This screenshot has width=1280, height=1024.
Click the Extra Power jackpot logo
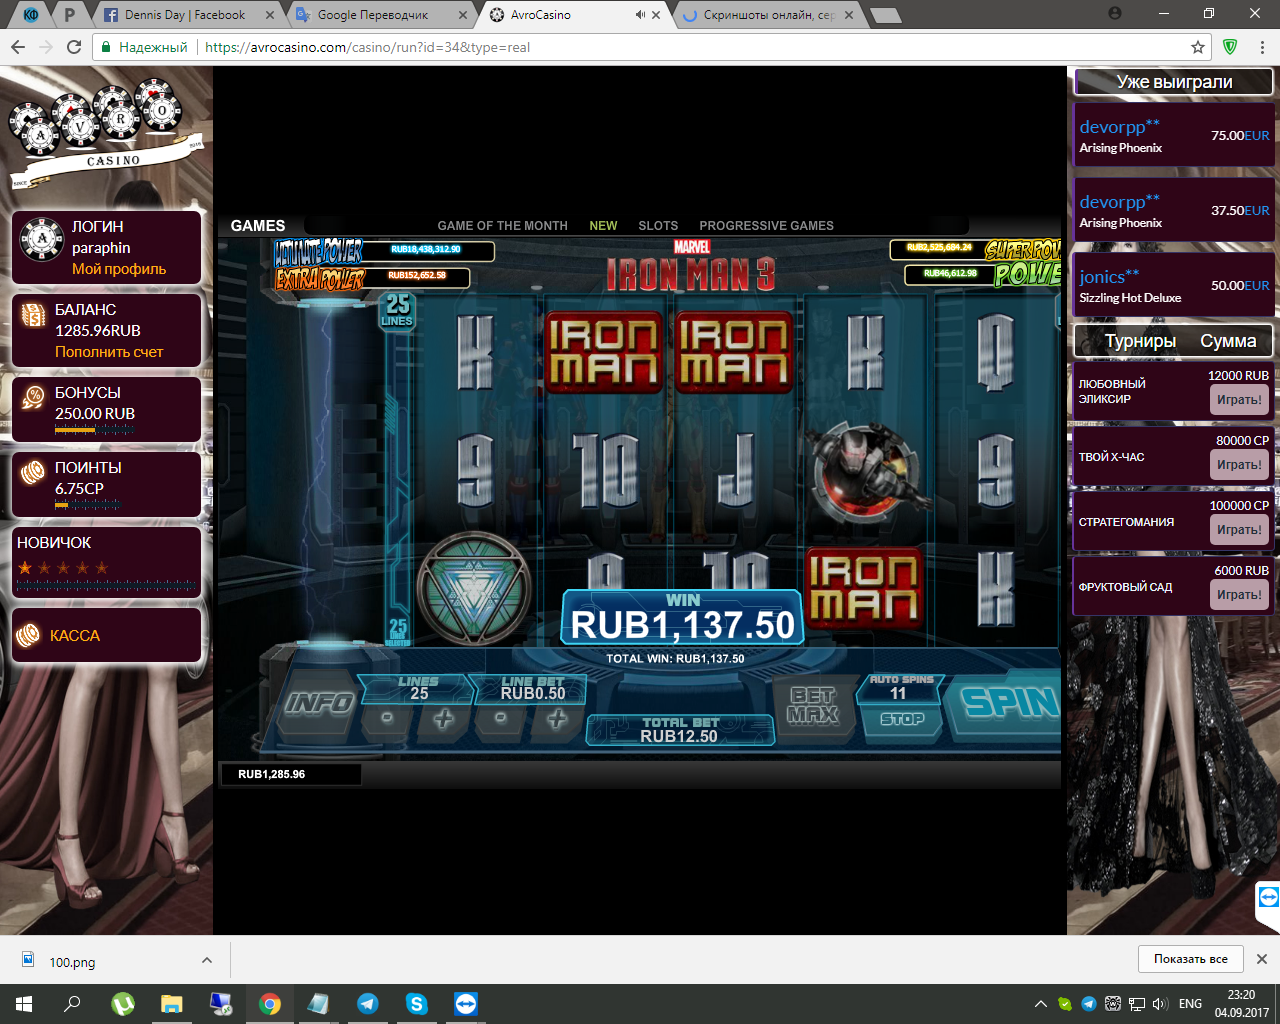pyautogui.click(x=320, y=277)
